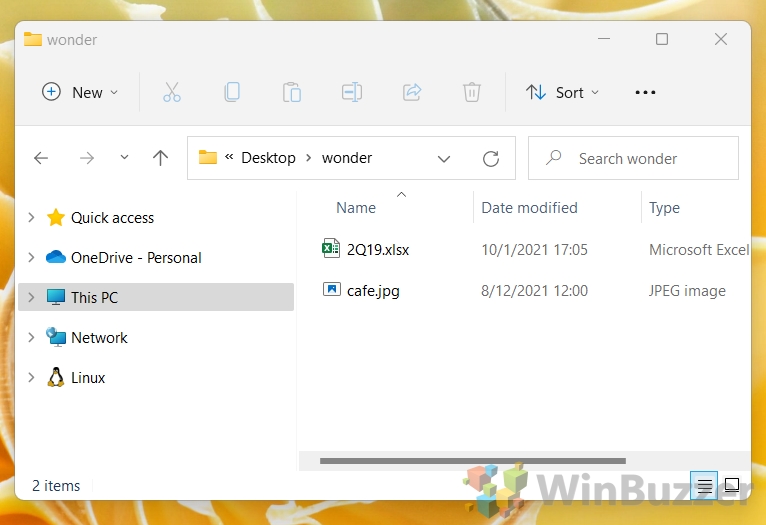Click the horizontal scrollbar thumb
Screen dimensions: 766x525
point(472,461)
